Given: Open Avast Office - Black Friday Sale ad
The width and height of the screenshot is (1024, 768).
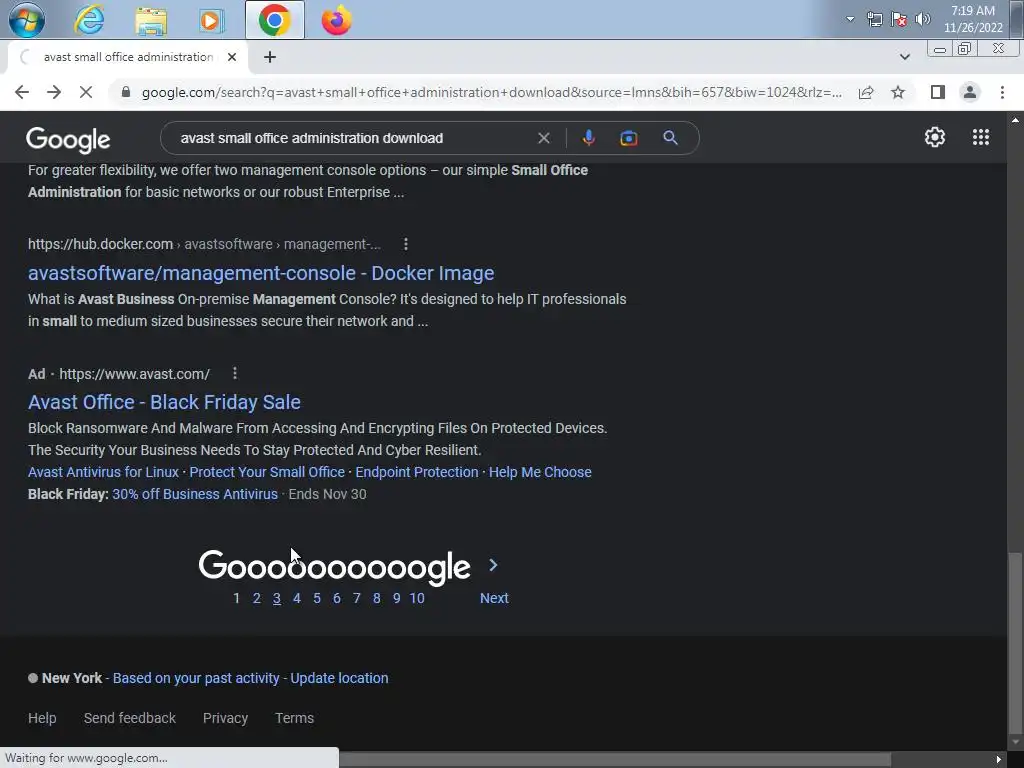Looking at the screenshot, I should (x=165, y=402).
